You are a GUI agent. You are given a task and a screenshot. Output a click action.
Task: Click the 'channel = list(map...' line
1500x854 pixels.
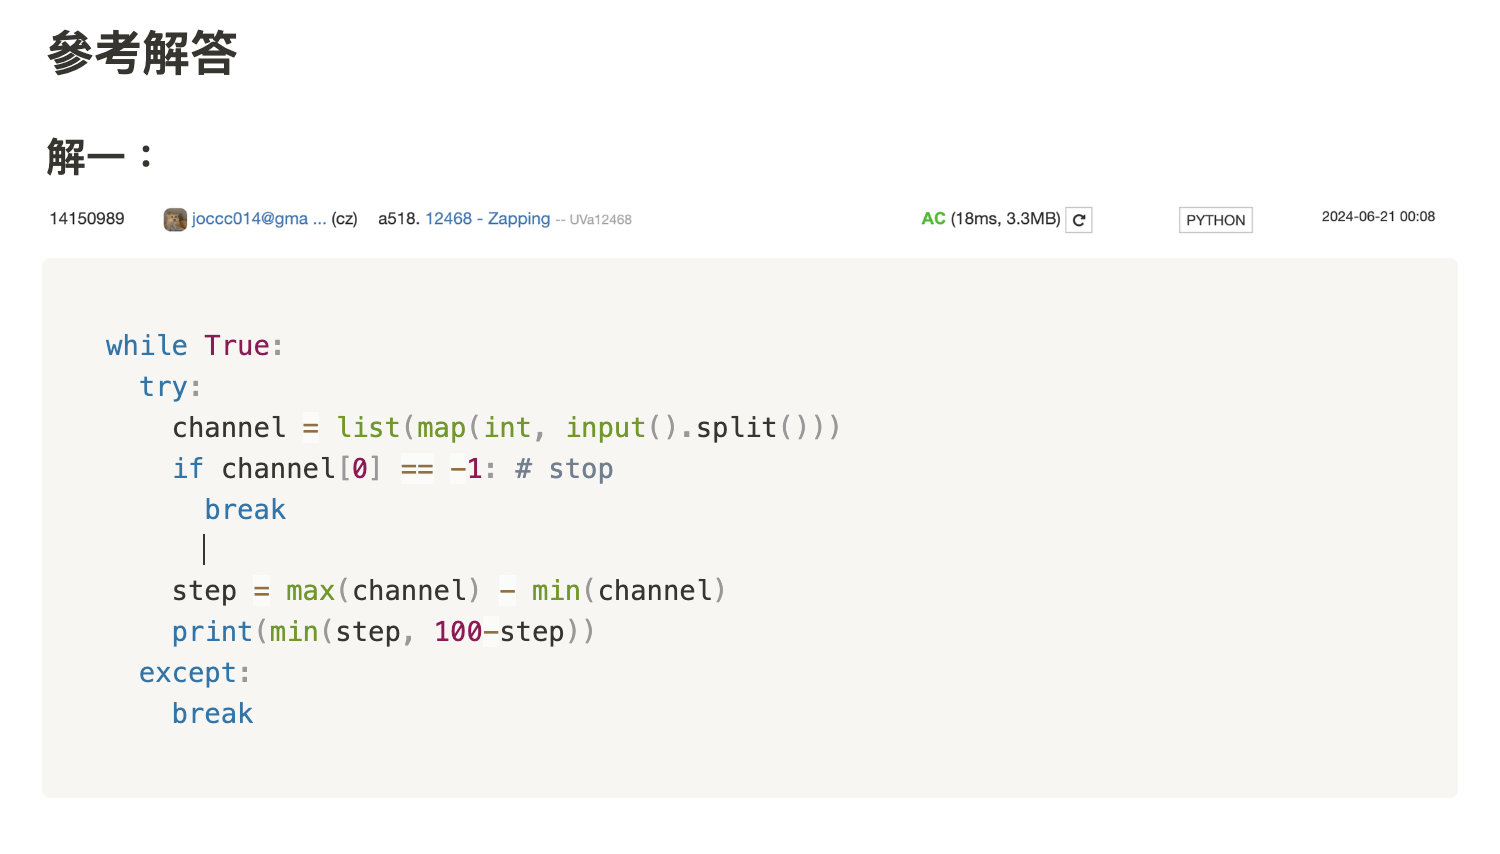pos(505,428)
